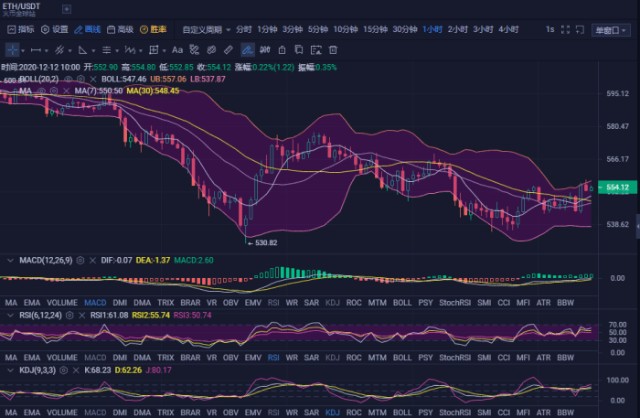Remove the MACD(12,26,9) panel with X
The width and height of the screenshot is (640, 418).
93,260
